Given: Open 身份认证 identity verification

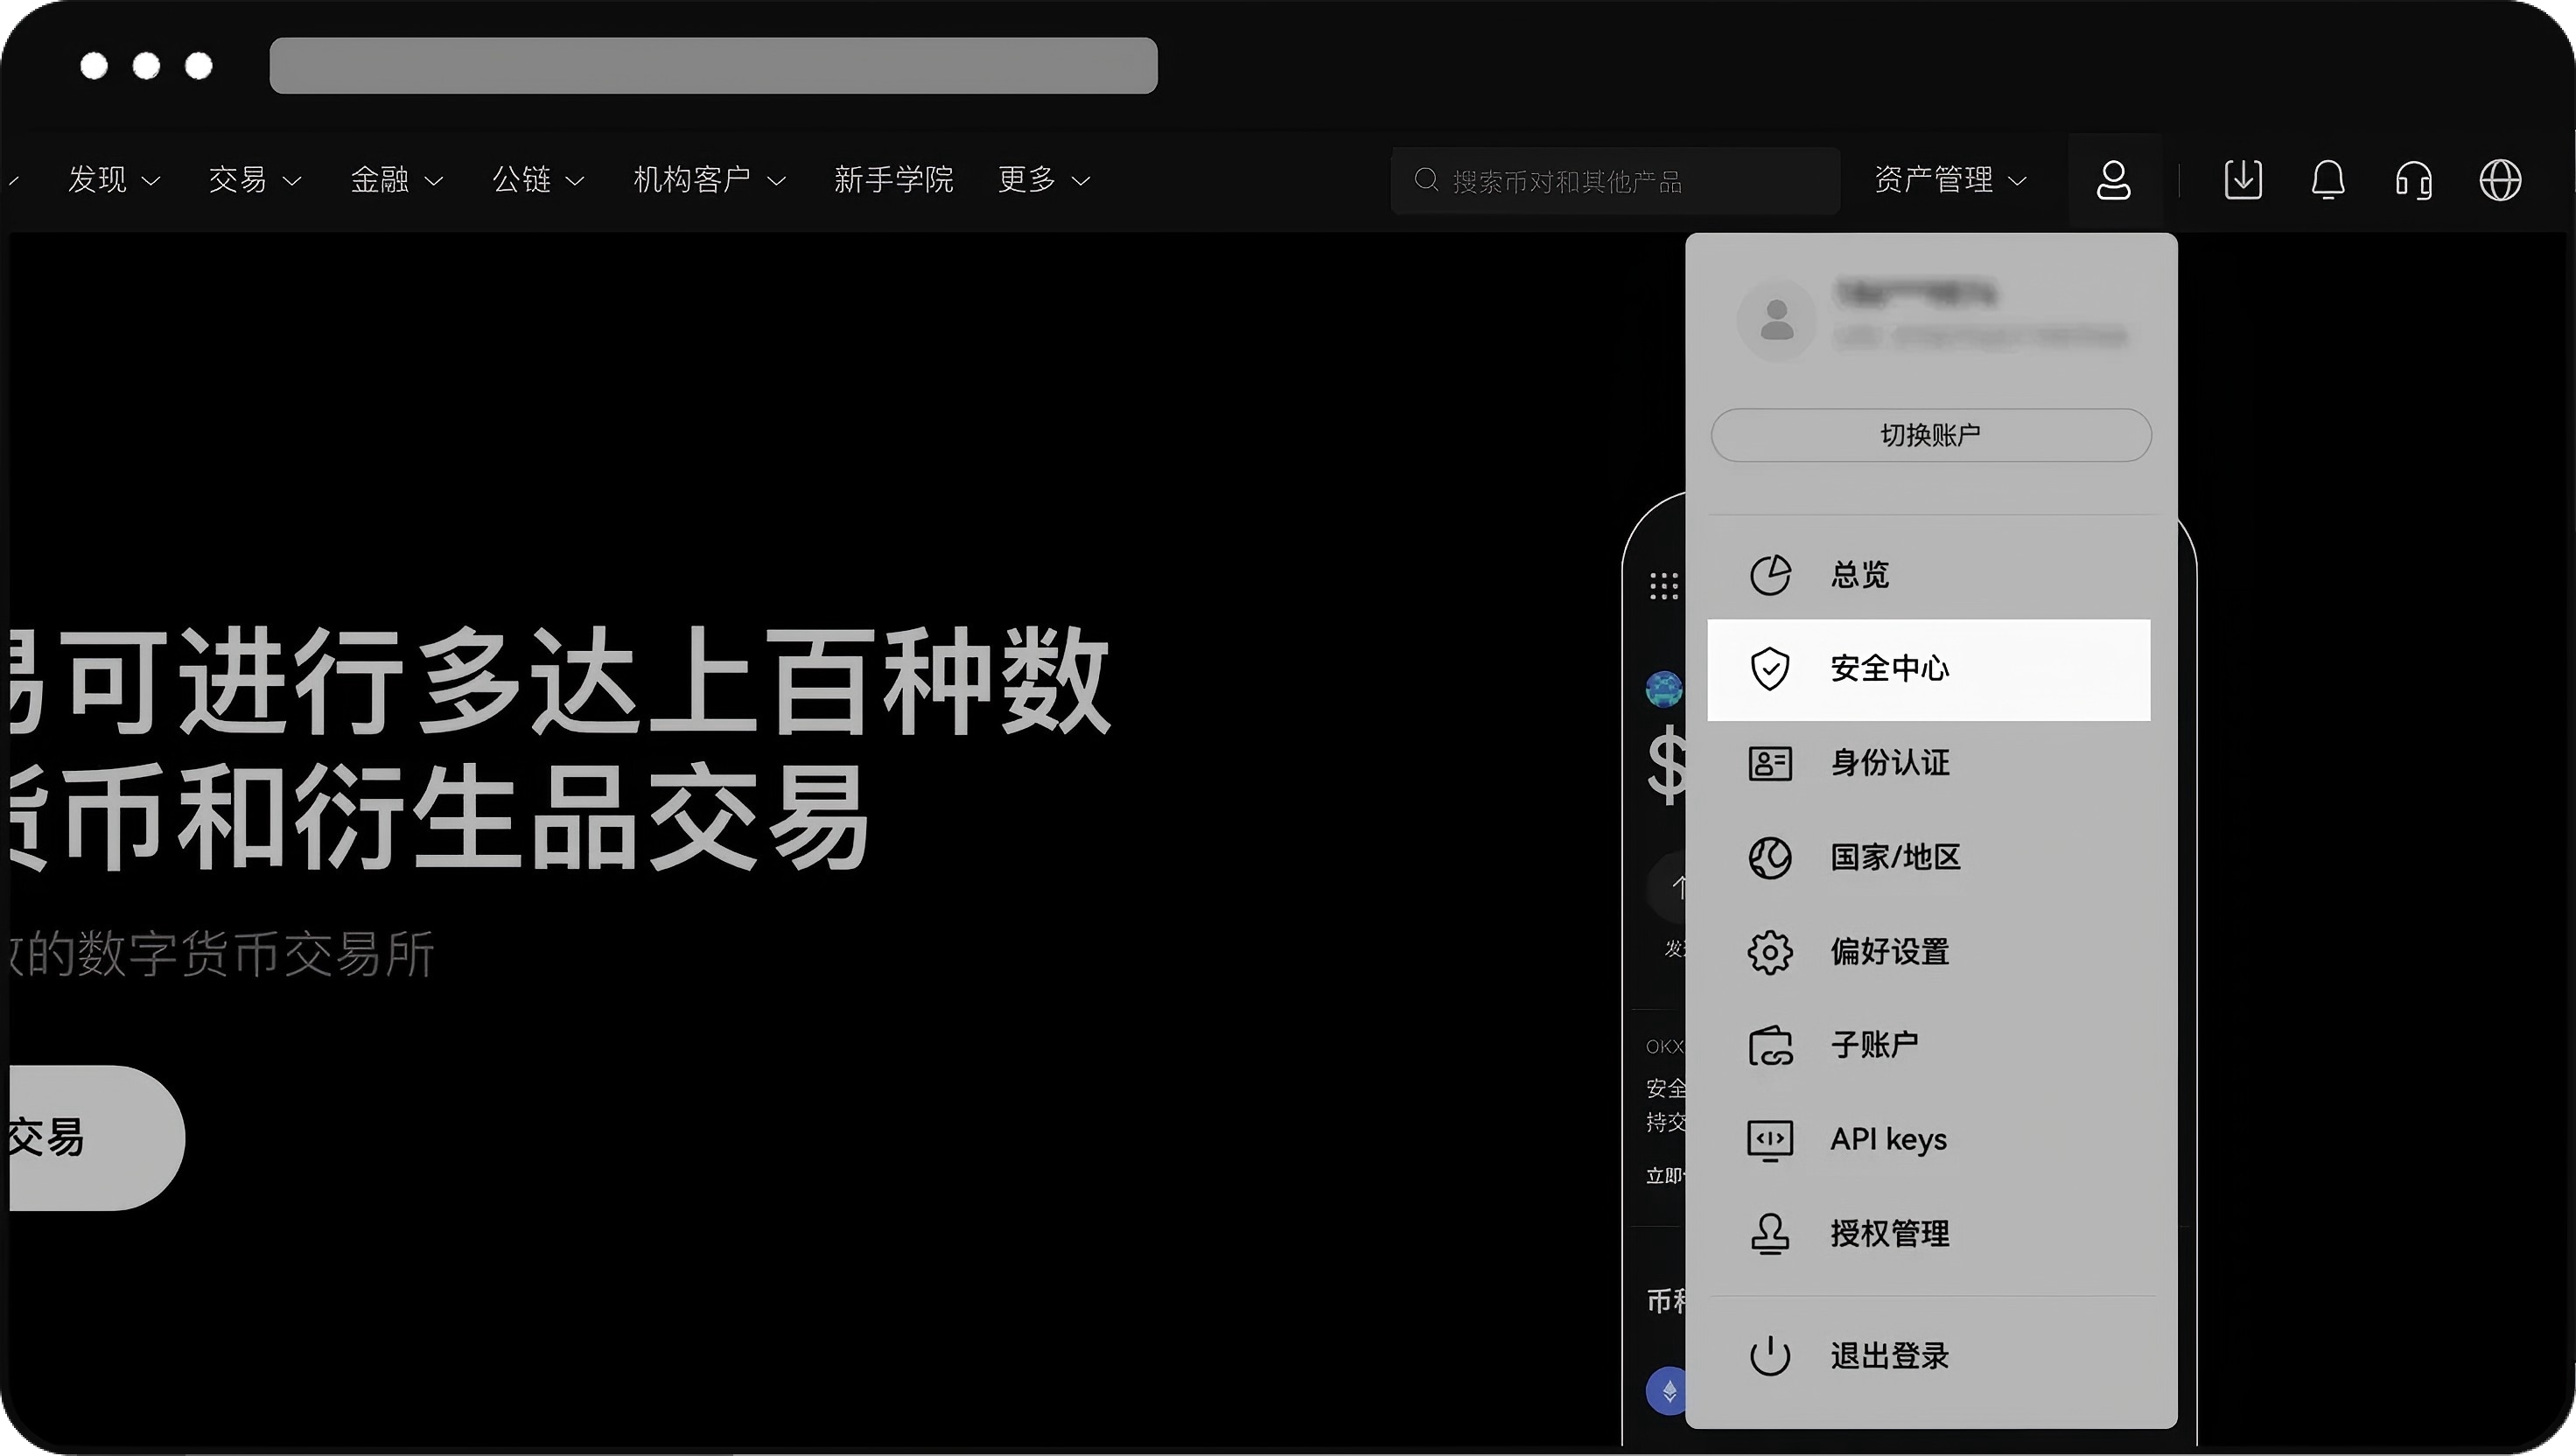Looking at the screenshot, I should point(1889,763).
